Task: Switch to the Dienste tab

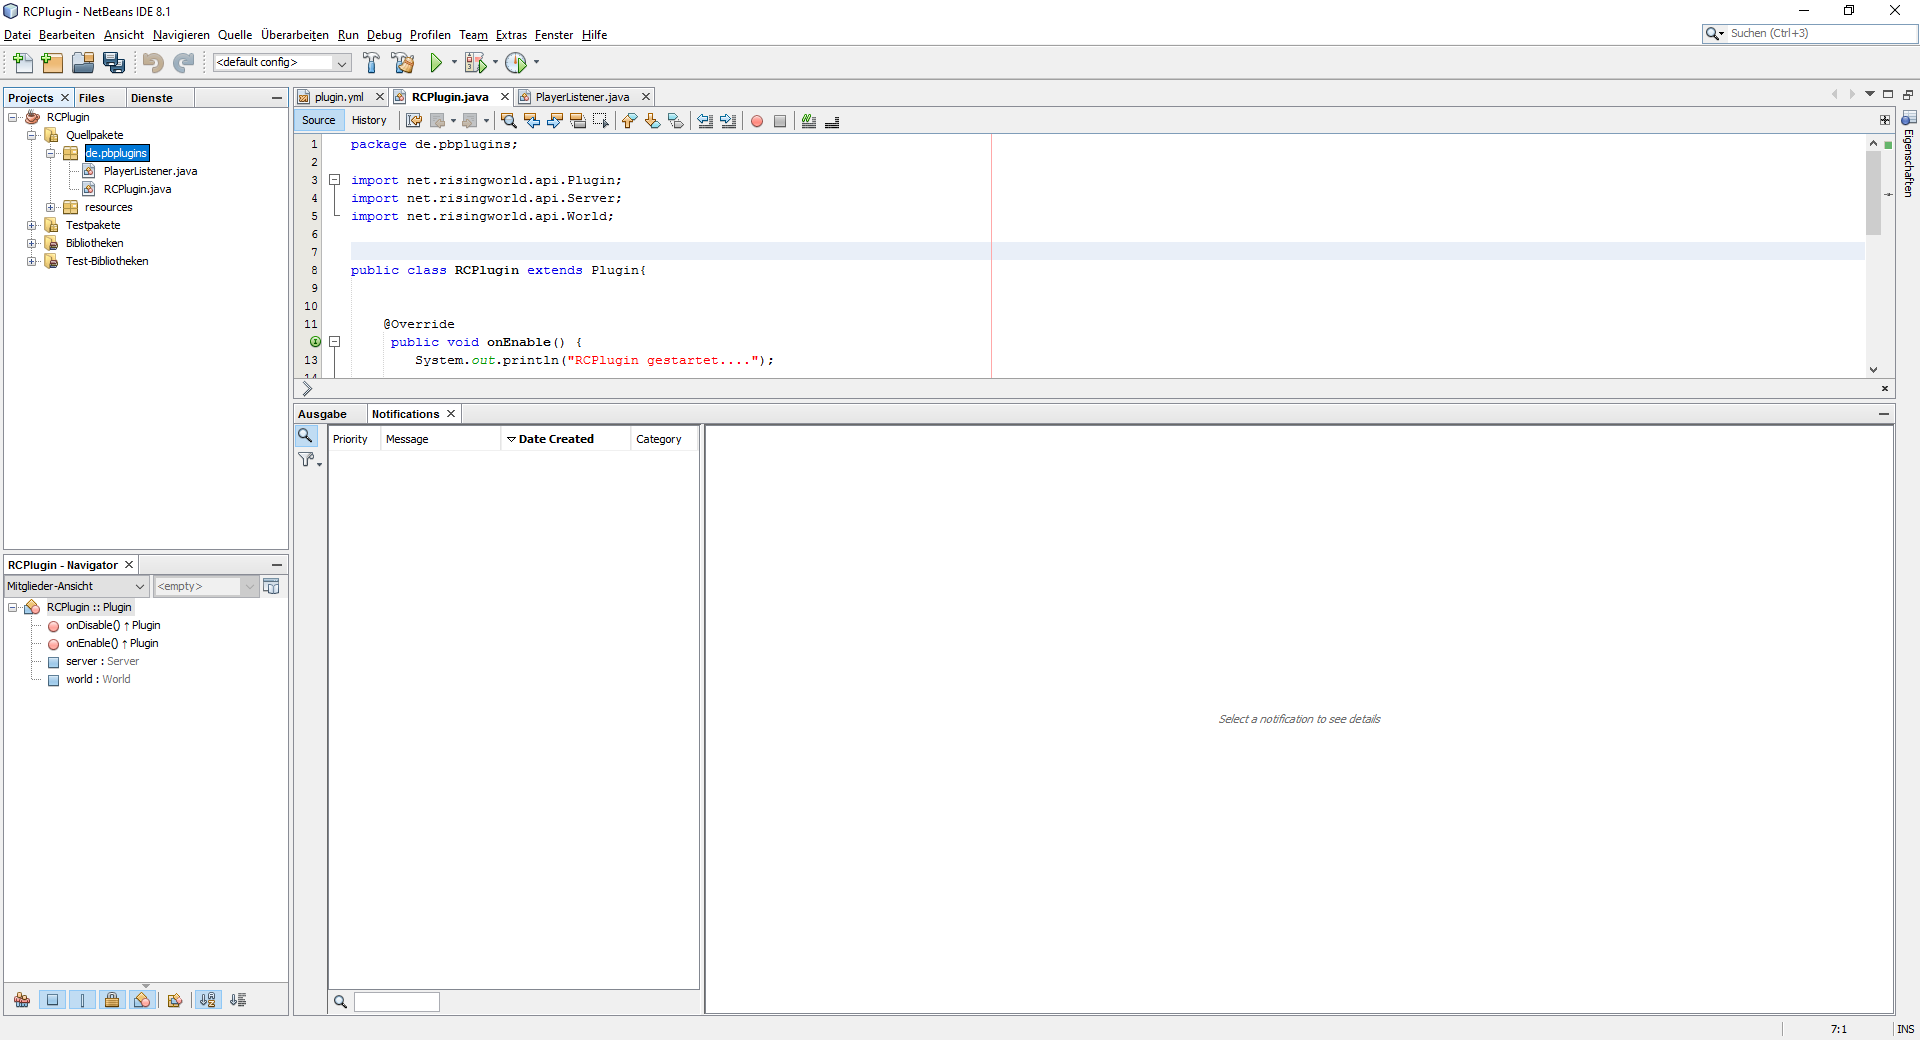Action: tap(152, 98)
